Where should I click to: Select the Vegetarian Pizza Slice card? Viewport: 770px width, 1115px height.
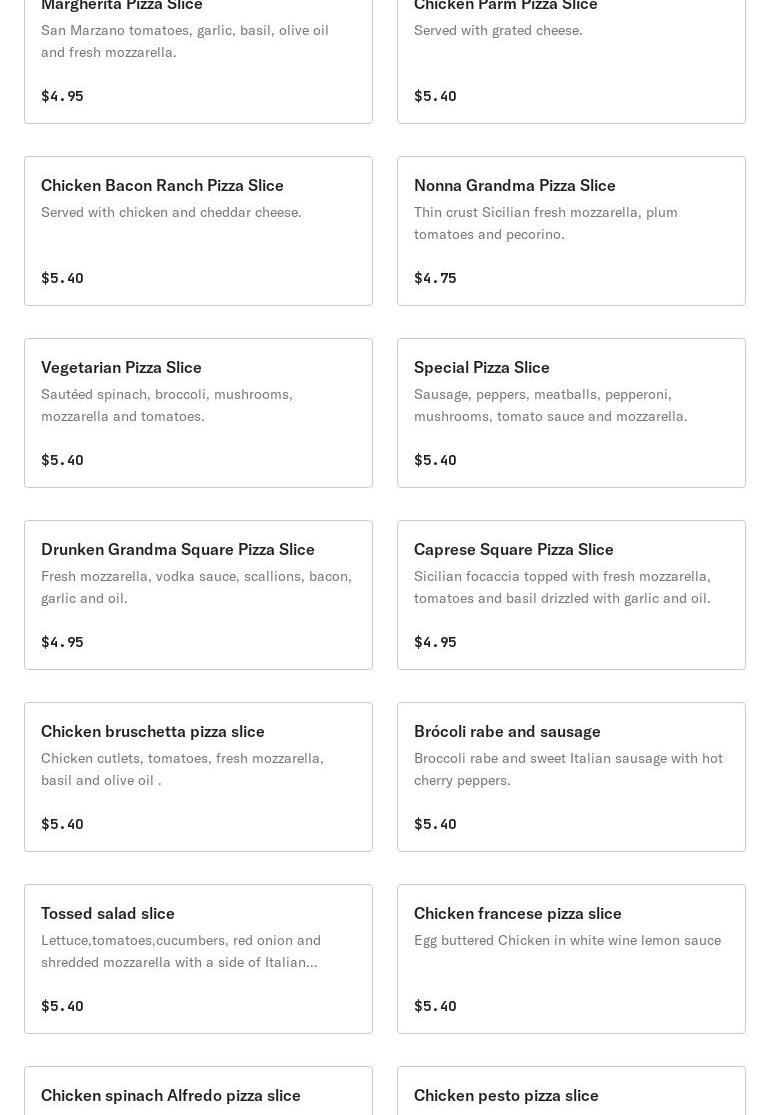pos(198,413)
